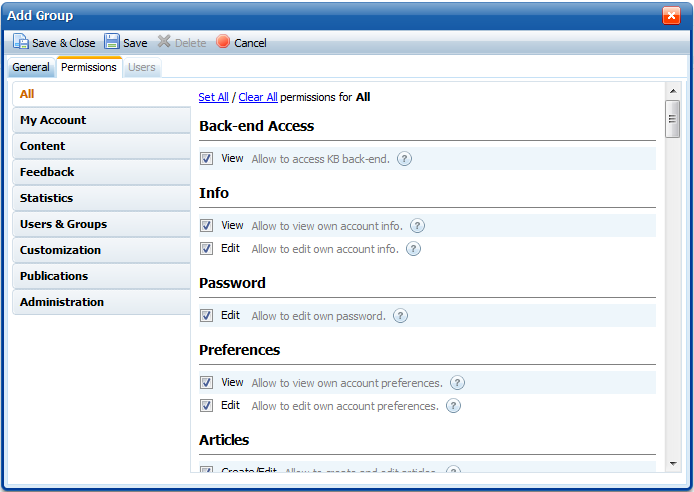Click the Articles section heading
The width and height of the screenshot is (694, 492).
(x=224, y=440)
